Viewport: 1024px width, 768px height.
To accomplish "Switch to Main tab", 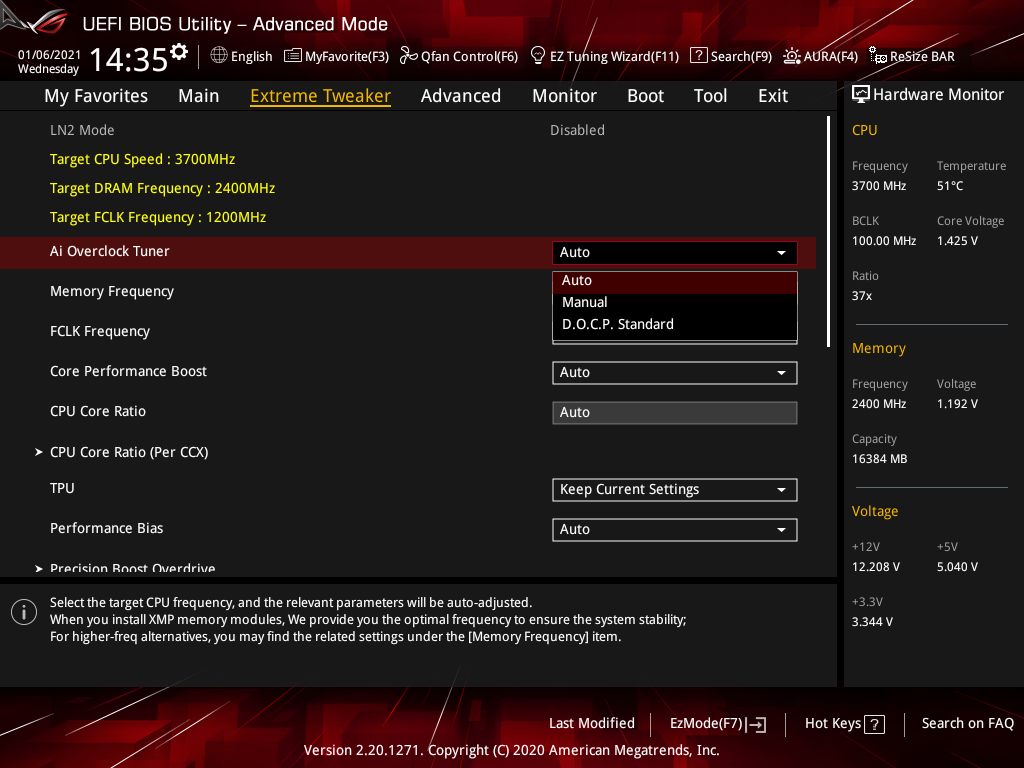I will [x=199, y=96].
